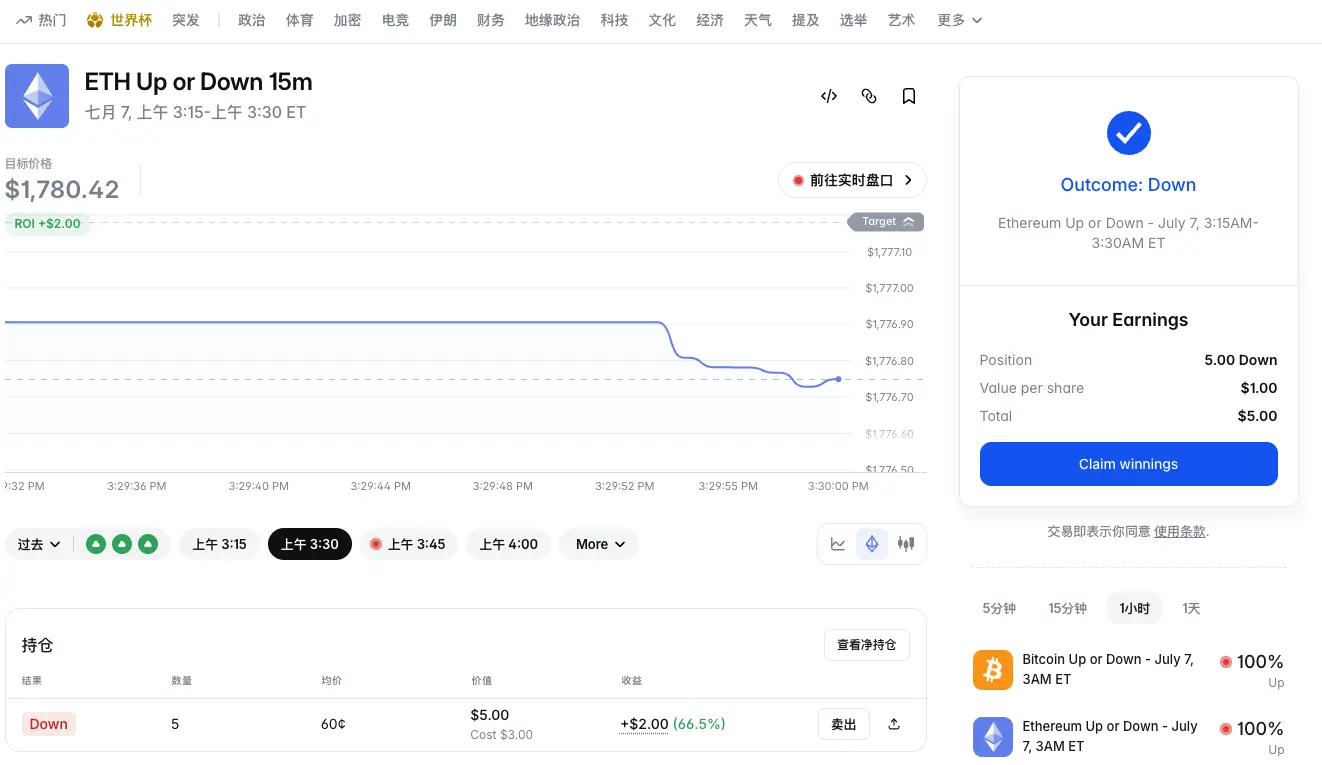Screen dimensions: 1322x765
Task: Click the first green up-arrow past result
Action: click(x=95, y=544)
